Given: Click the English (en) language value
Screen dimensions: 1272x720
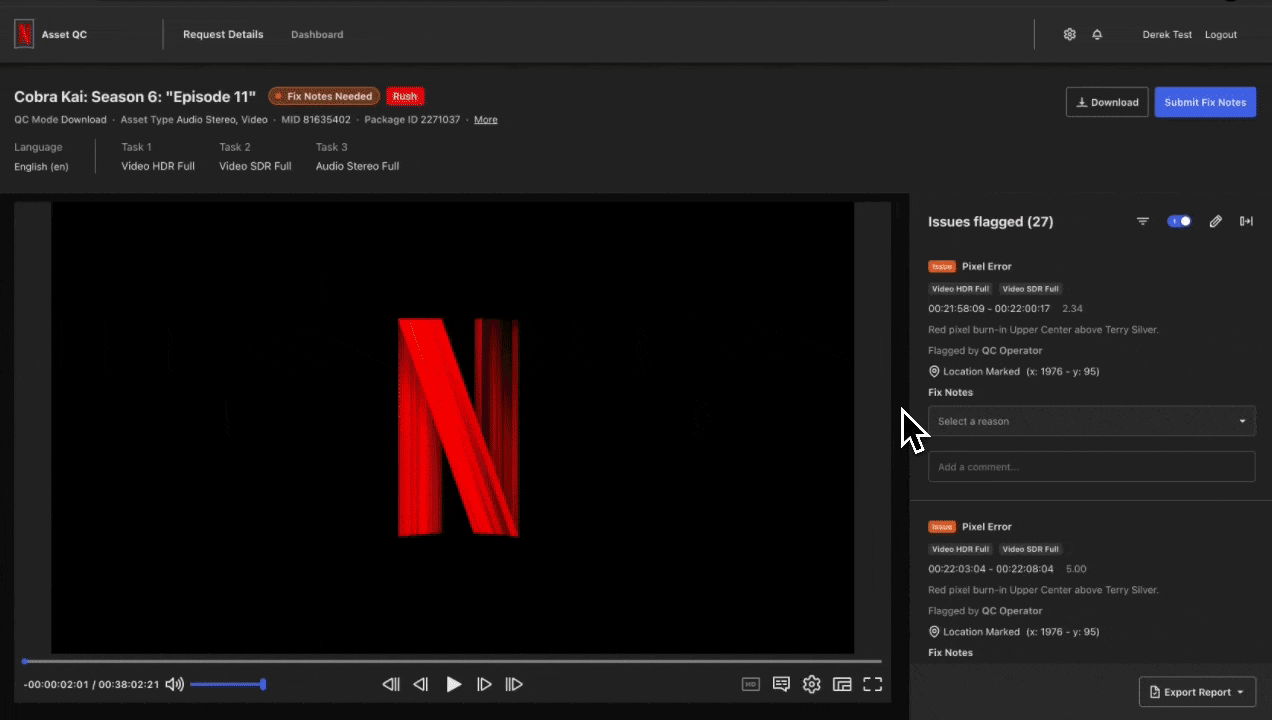Looking at the screenshot, I should [41, 166].
